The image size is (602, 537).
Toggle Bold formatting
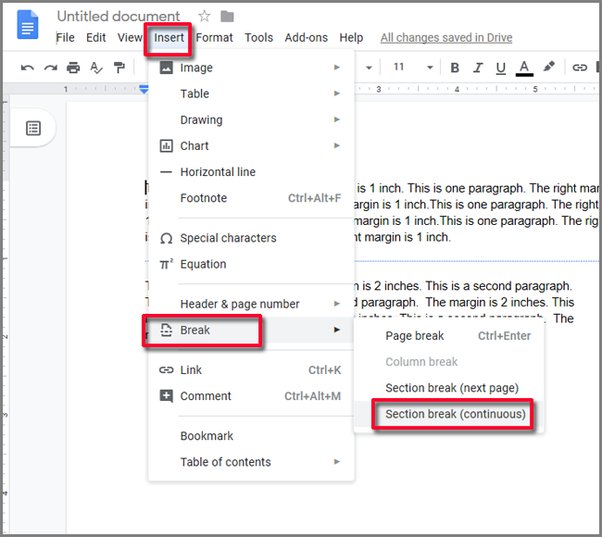[x=455, y=68]
